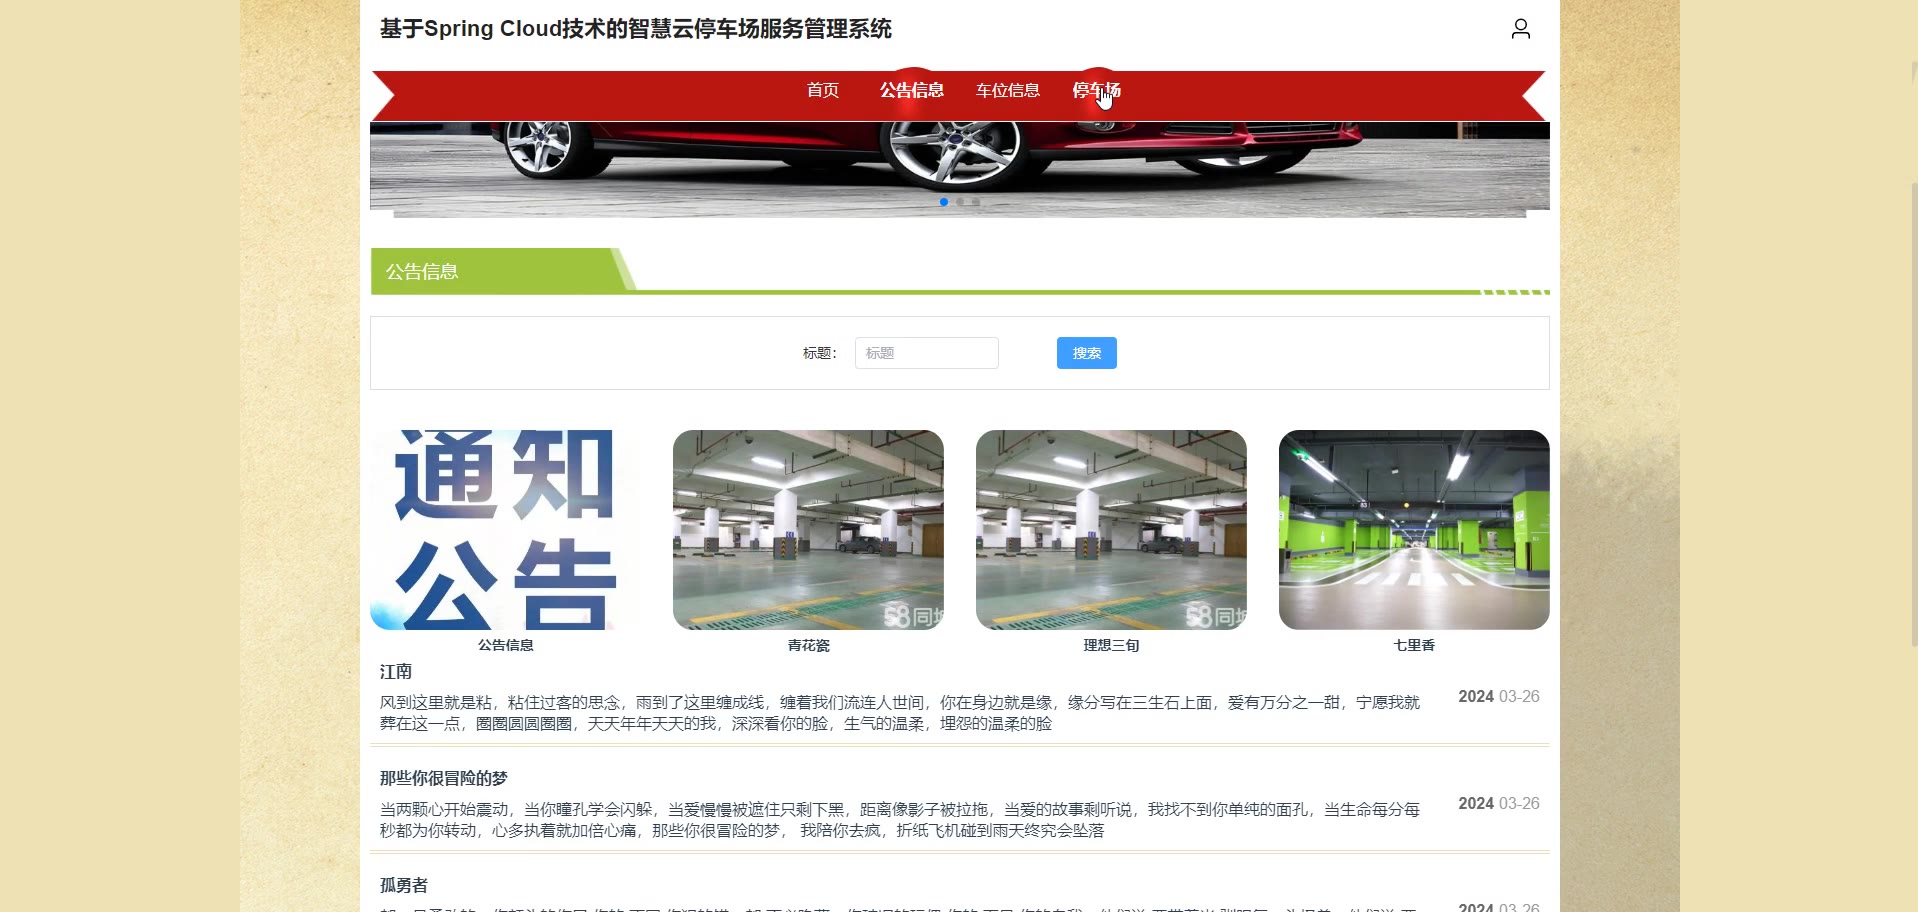1918x912 pixels.
Task: Click the 2024 03-26 date of 江南
Action: [x=1499, y=696]
